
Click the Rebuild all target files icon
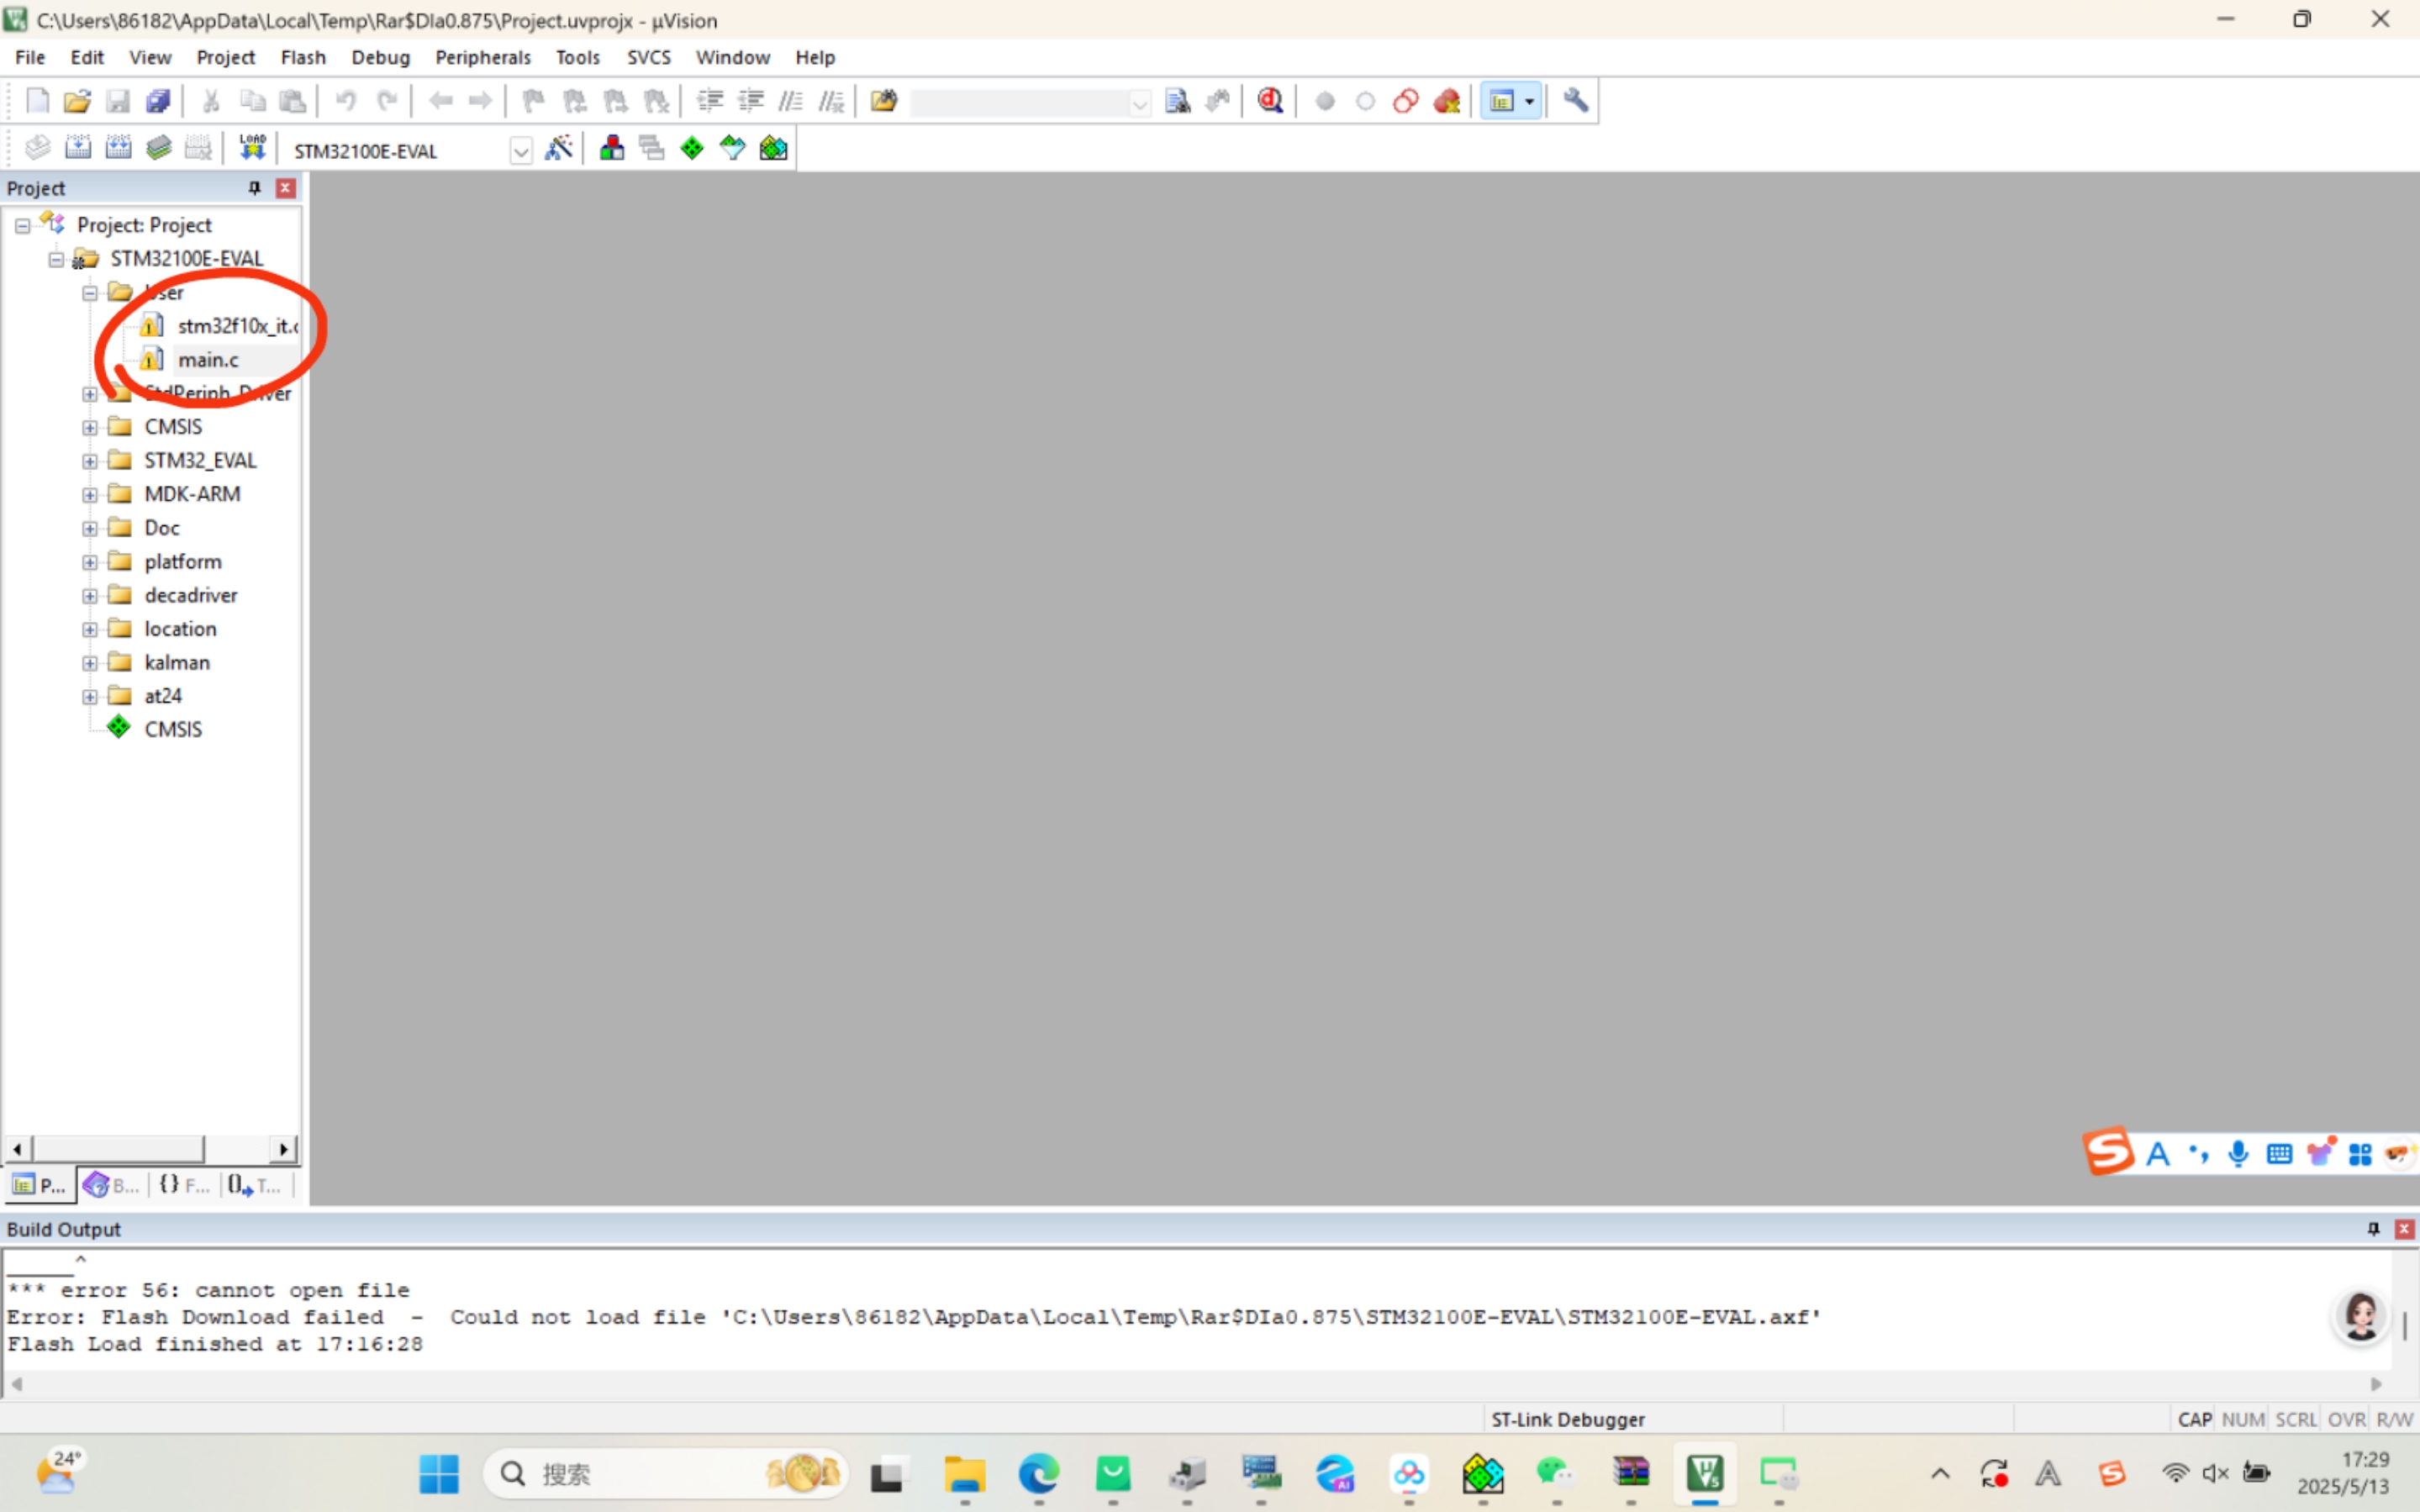[118, 148]
